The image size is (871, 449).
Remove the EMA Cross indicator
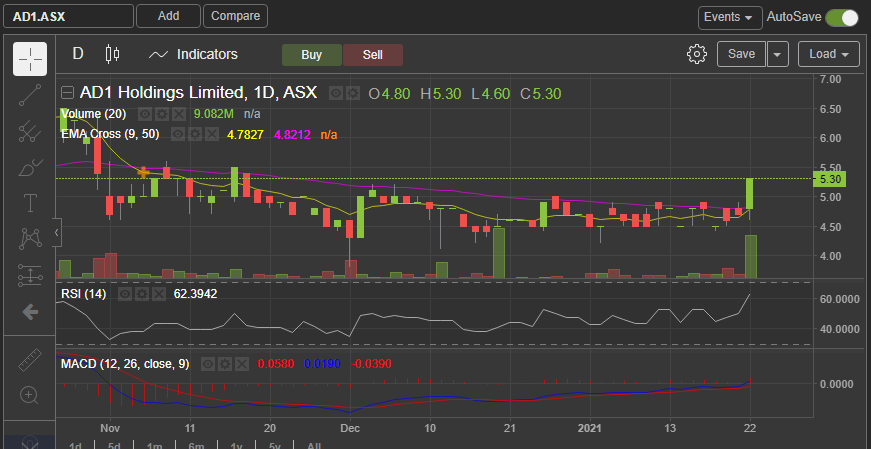tap(211, 134)
